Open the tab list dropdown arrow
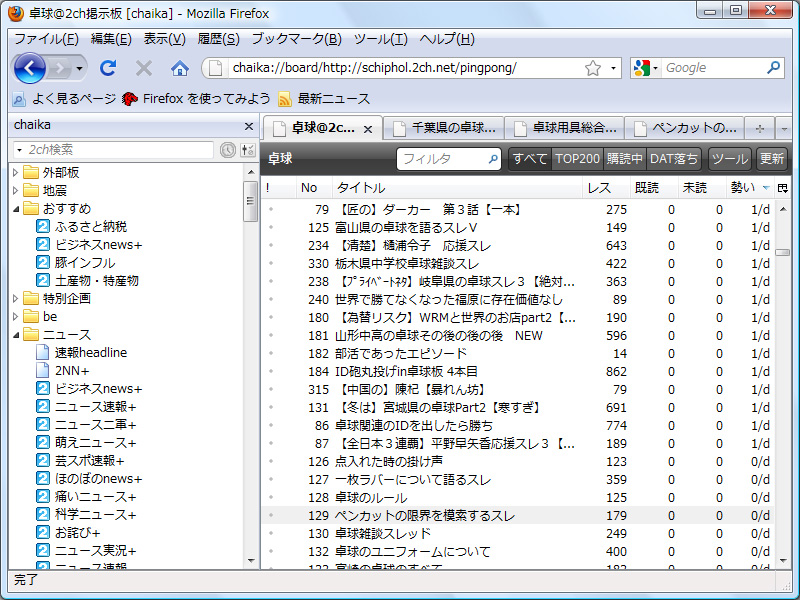800x600 pixels. 784,129
